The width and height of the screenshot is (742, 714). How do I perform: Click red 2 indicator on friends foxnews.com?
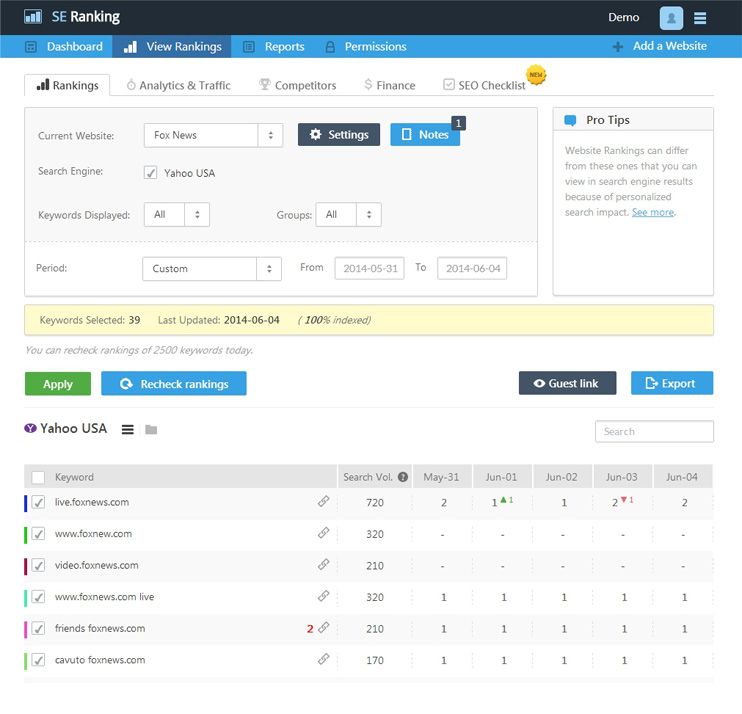[x=310, y=629]
